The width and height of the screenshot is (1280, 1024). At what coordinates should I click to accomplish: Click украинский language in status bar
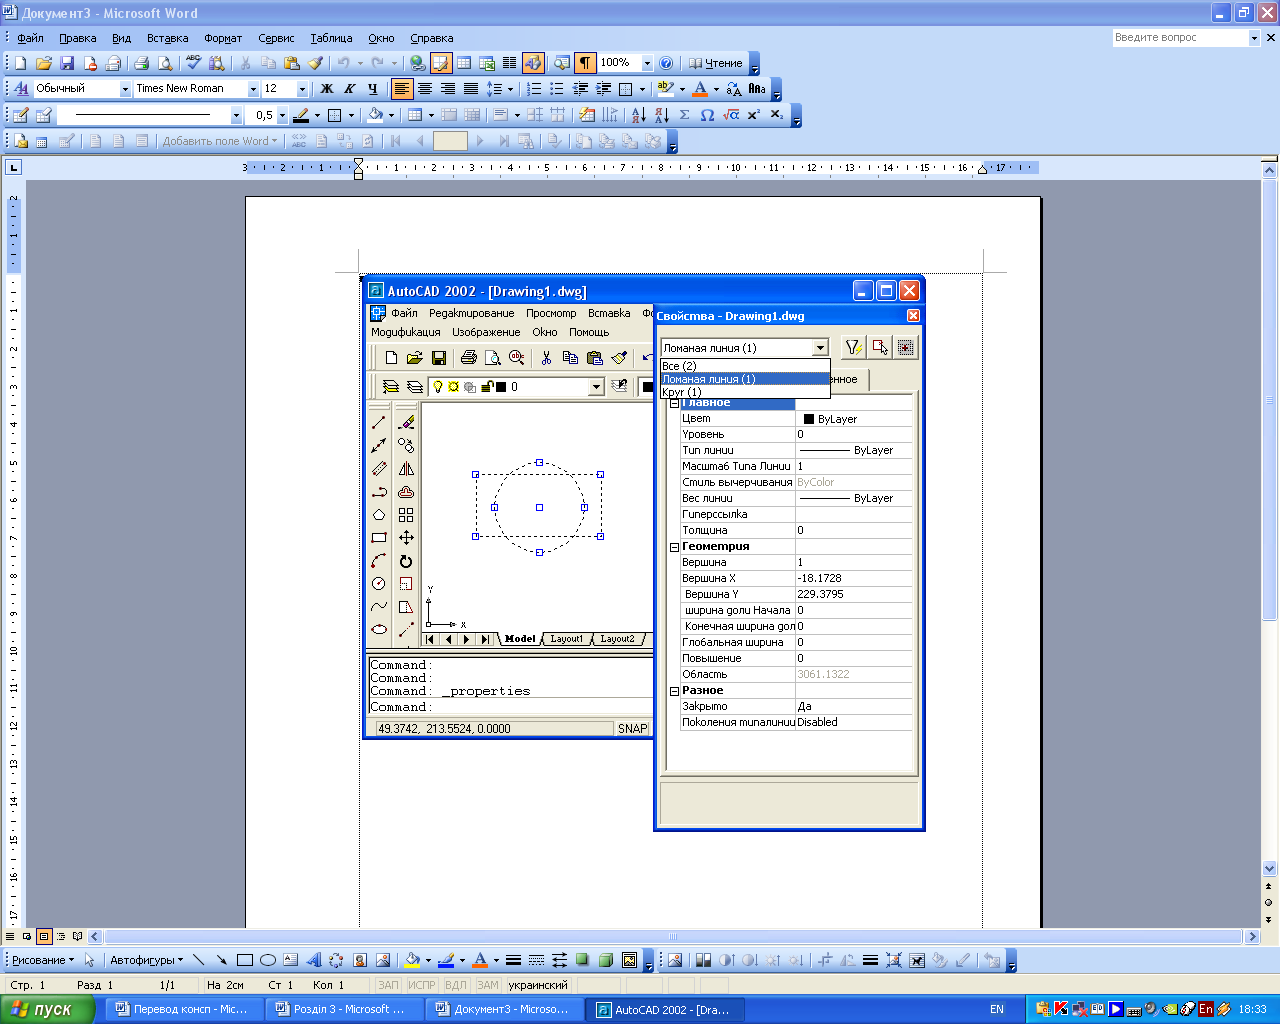coord(538,985)
